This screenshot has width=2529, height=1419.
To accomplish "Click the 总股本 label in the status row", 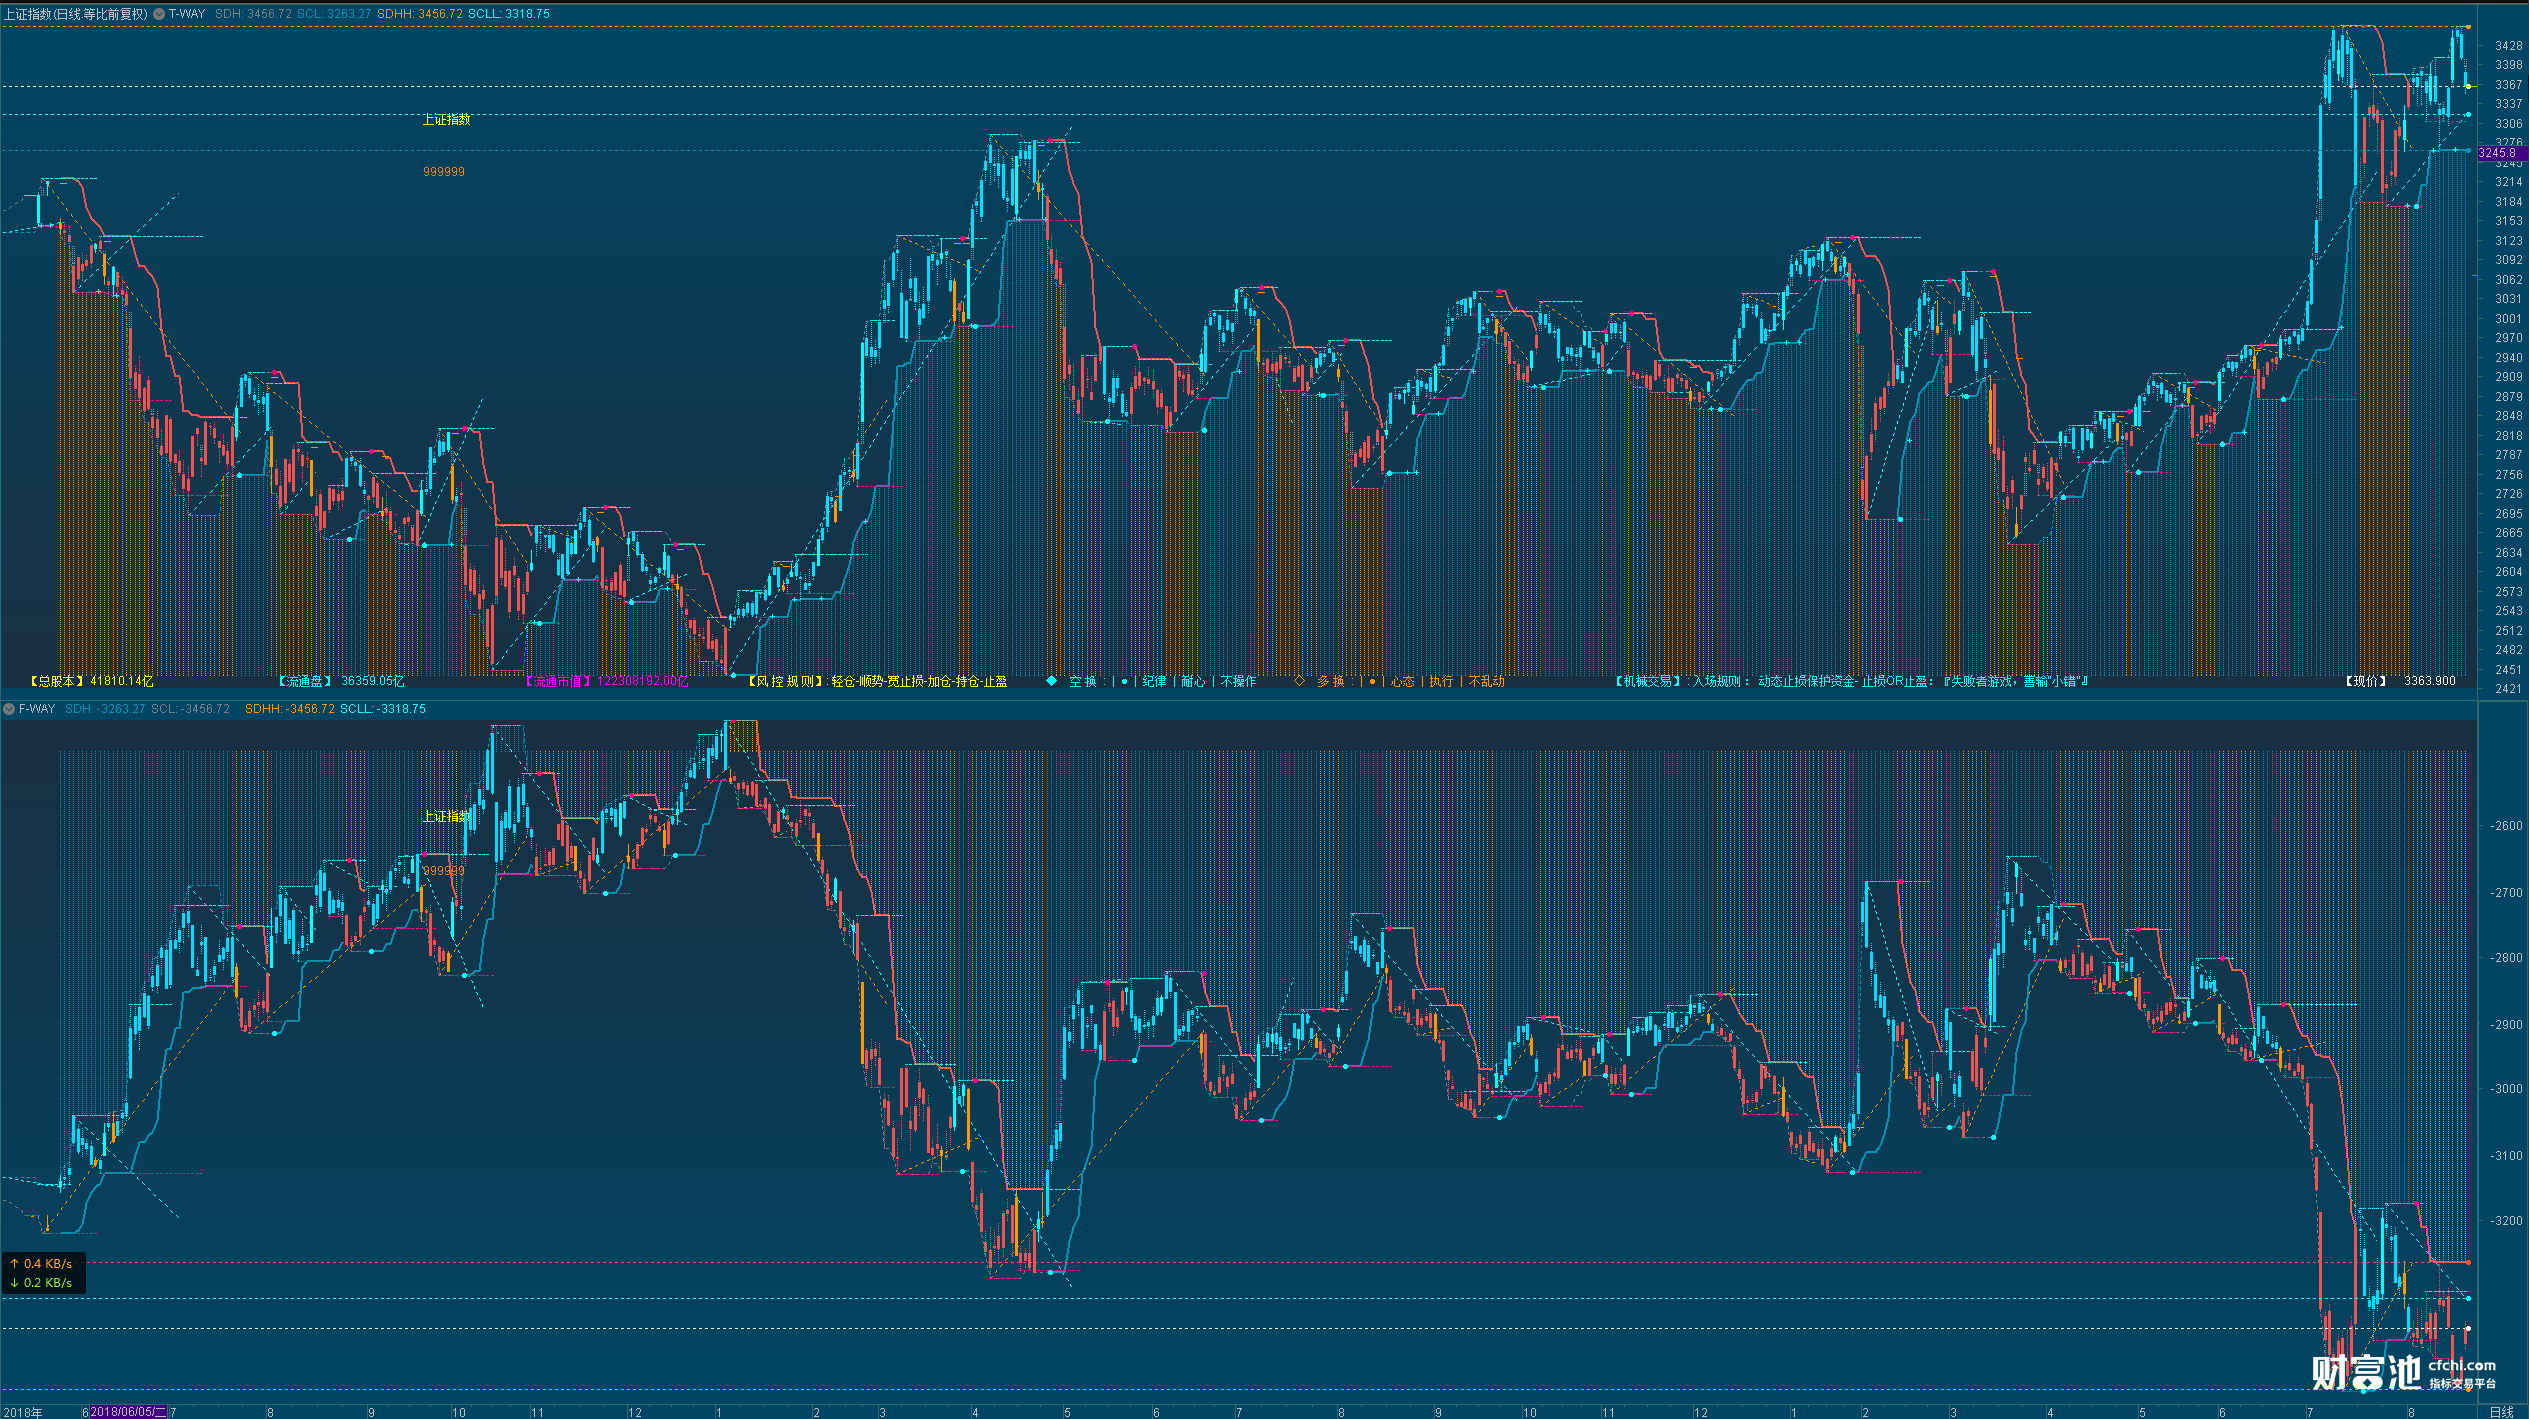I will pyautogui.click(x=58, y=681).
